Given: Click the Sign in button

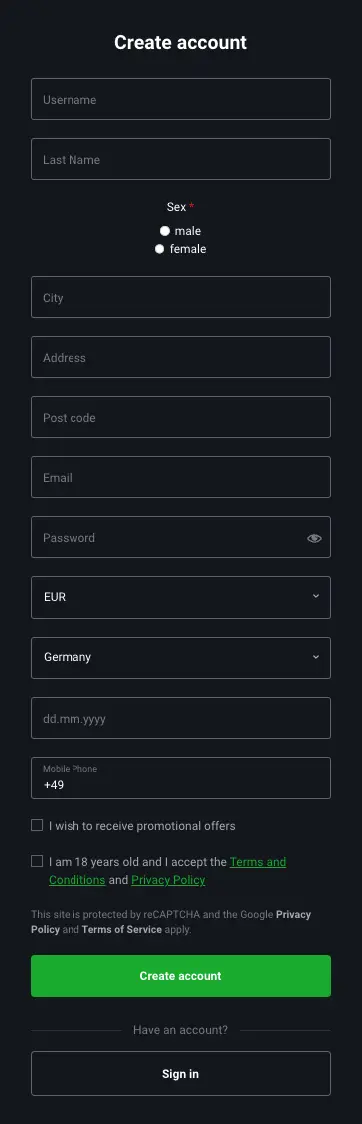Looking at the screenshot, I should point(181,1073).
